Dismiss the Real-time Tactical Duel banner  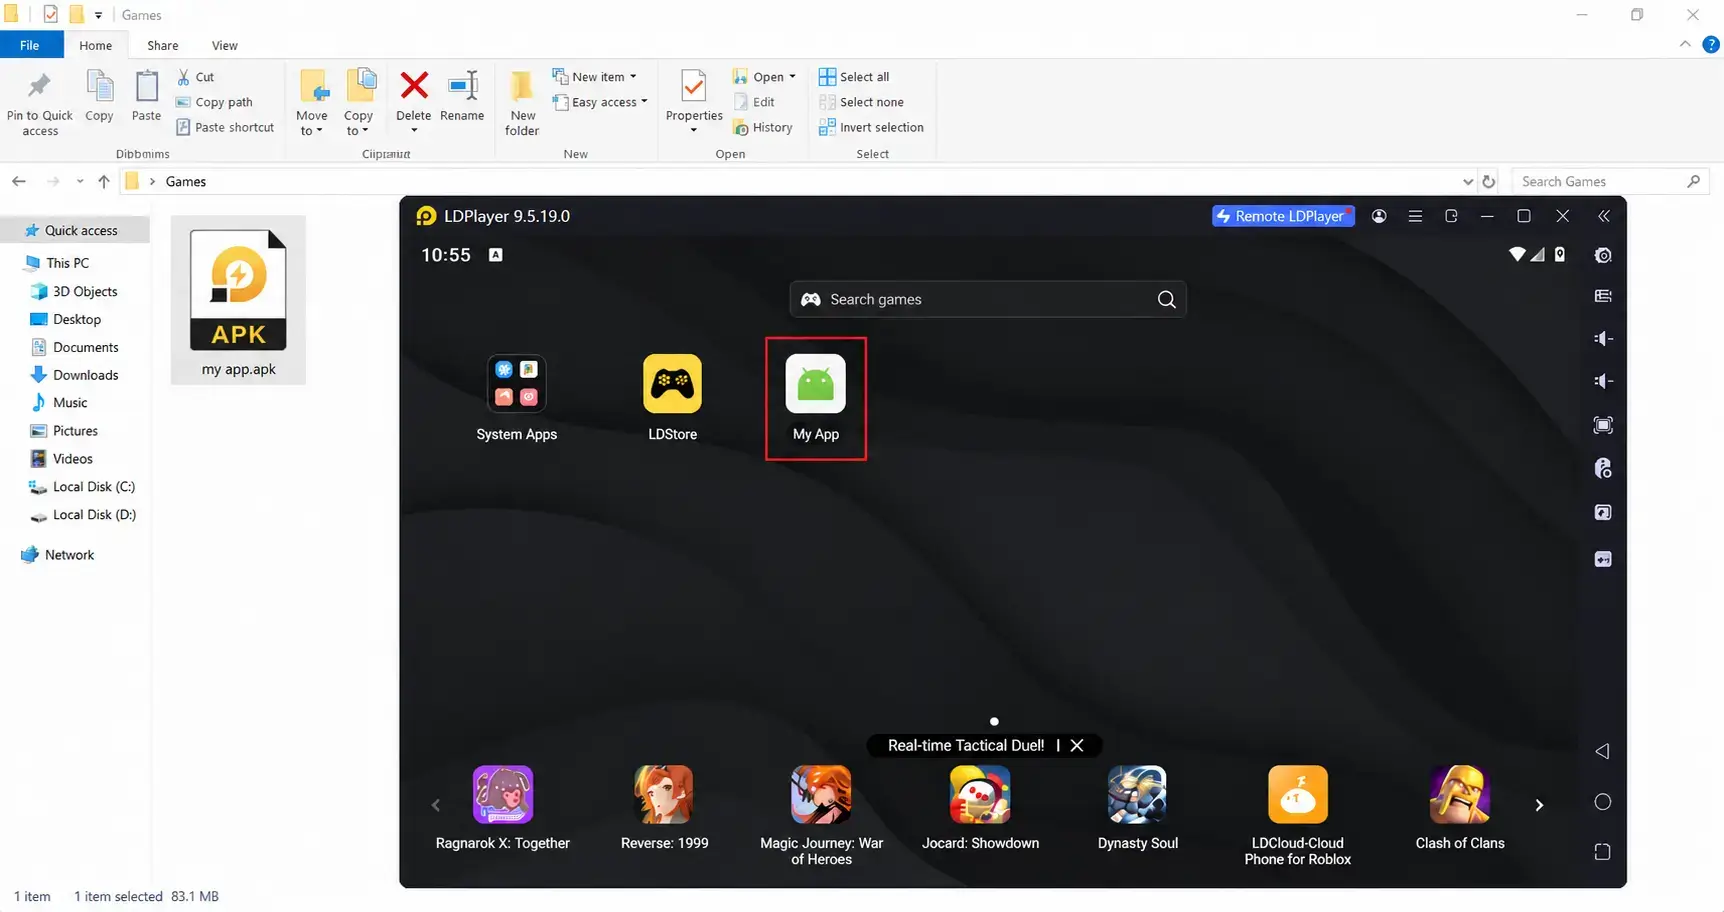coord(1077,745)
